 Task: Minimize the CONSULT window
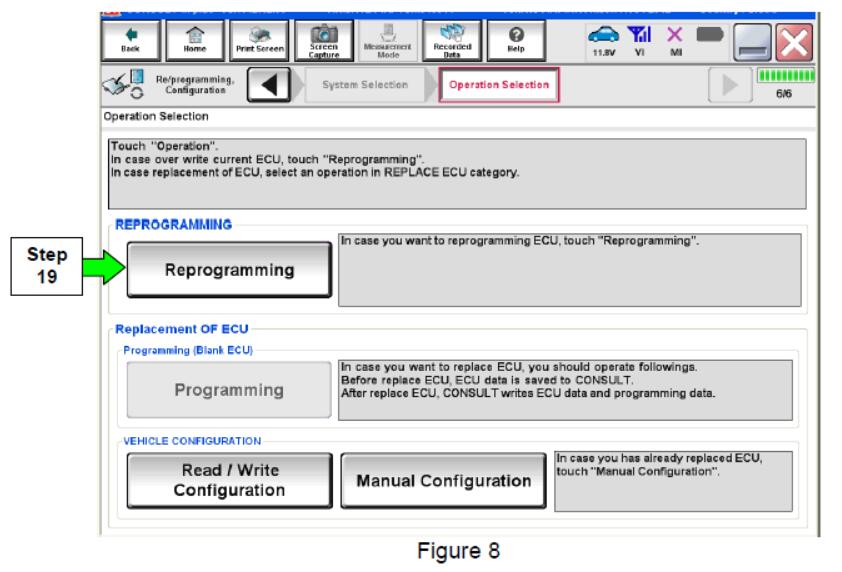(752, 42)
